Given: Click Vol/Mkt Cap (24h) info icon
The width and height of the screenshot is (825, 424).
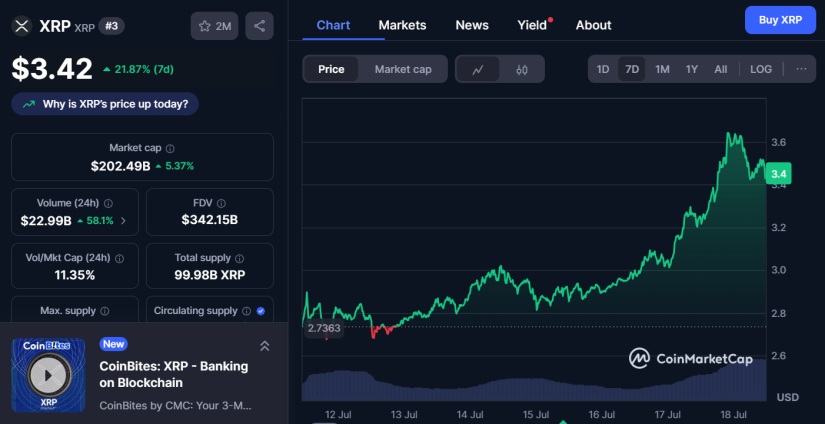Looking at the screenshot, I should click(x=119, y=258).
